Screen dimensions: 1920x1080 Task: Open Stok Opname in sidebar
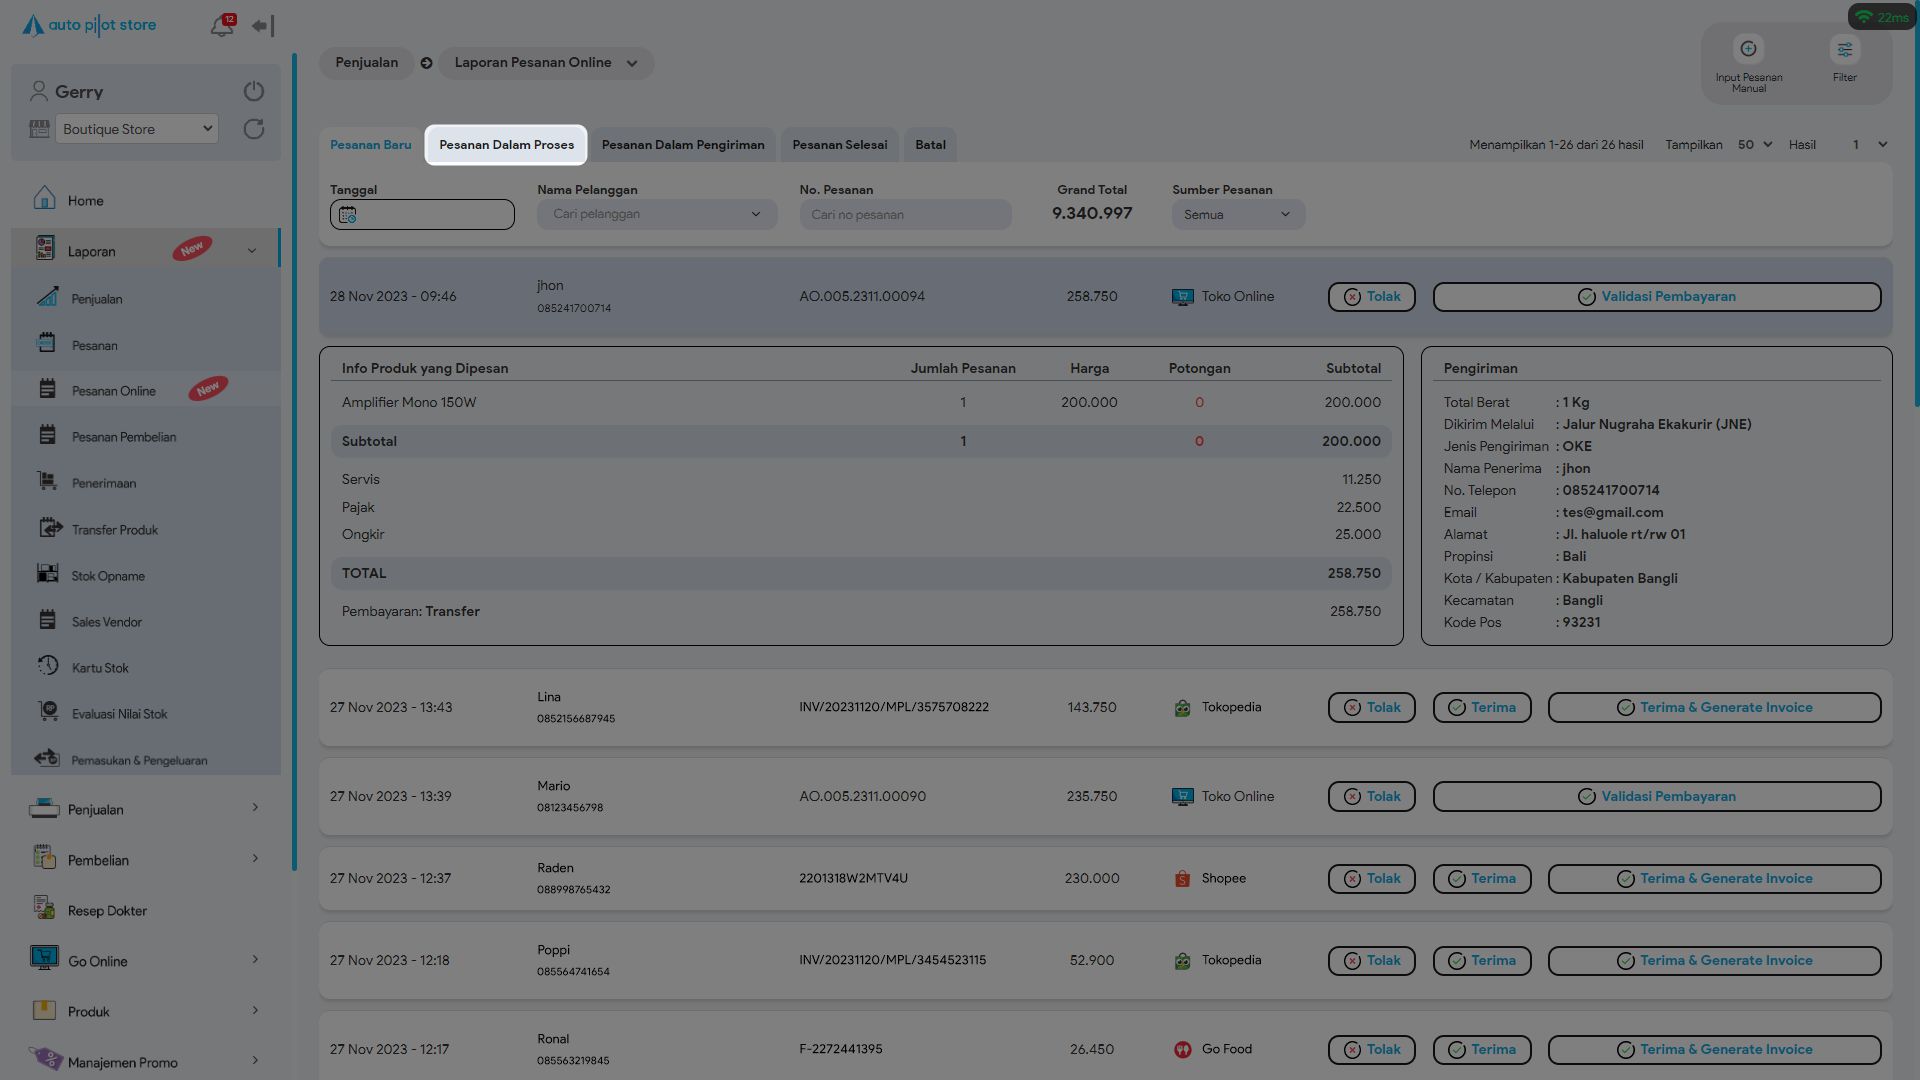[x=108, y=576]
